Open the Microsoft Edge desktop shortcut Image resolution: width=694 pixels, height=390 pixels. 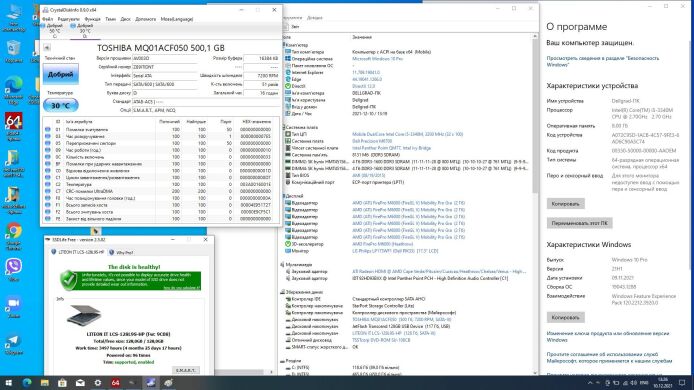click(x=14, y=90)
